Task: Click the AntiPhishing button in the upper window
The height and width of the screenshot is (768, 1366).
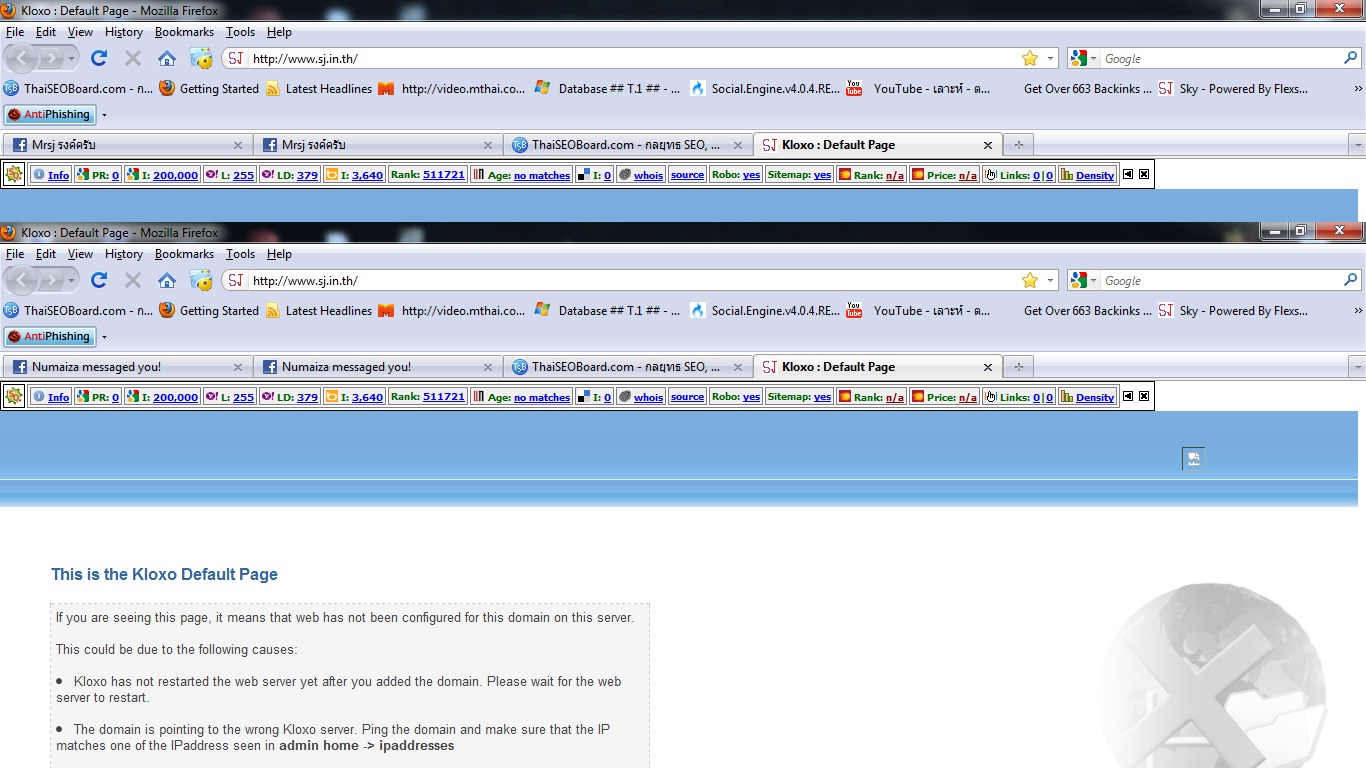Action: [x=49, y=115]
